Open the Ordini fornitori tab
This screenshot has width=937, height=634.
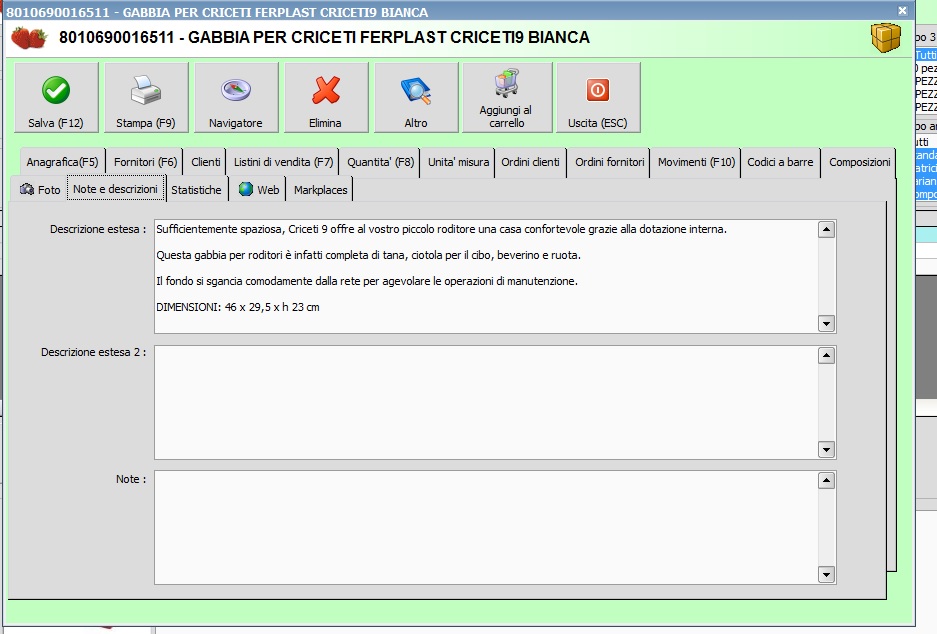(x=610, y=162)
